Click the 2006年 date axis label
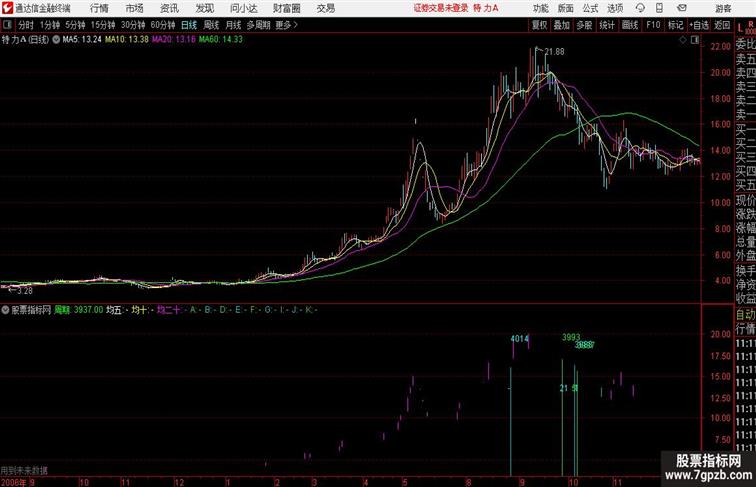The height and width of the screenshot is (487, 756). click(14, 482)
